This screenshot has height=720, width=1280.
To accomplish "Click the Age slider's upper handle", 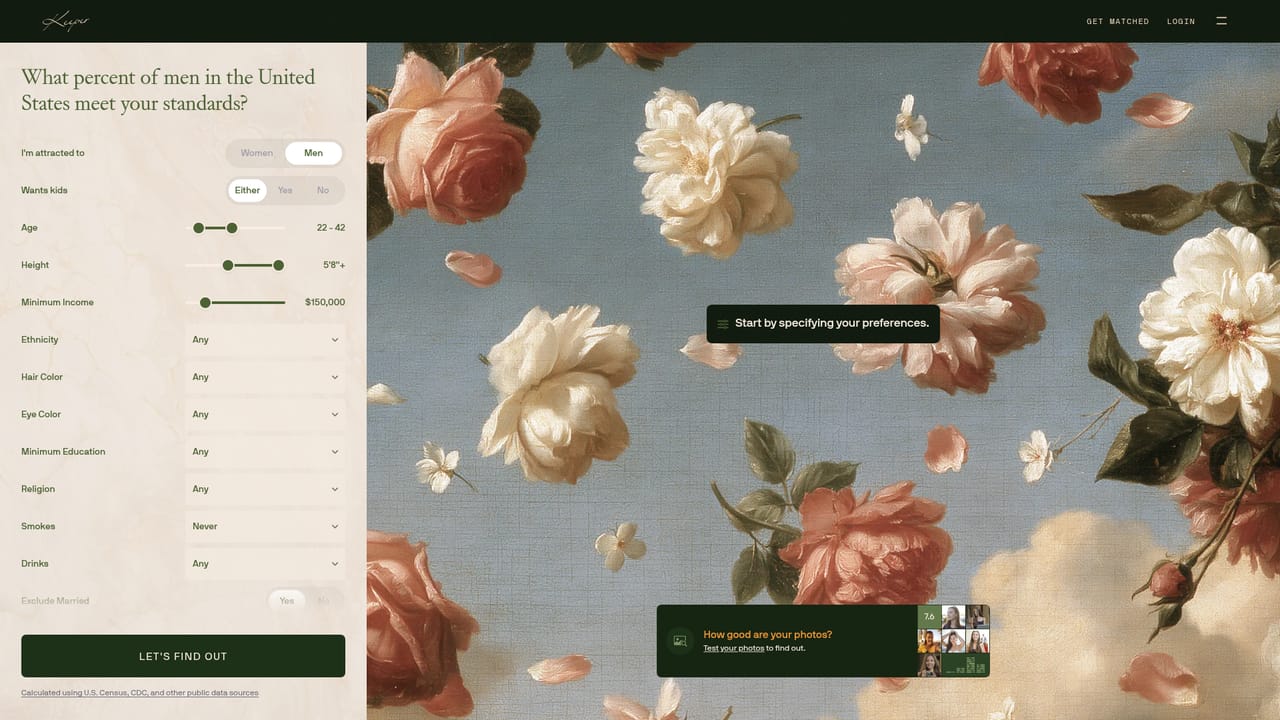I will (232, 228).
